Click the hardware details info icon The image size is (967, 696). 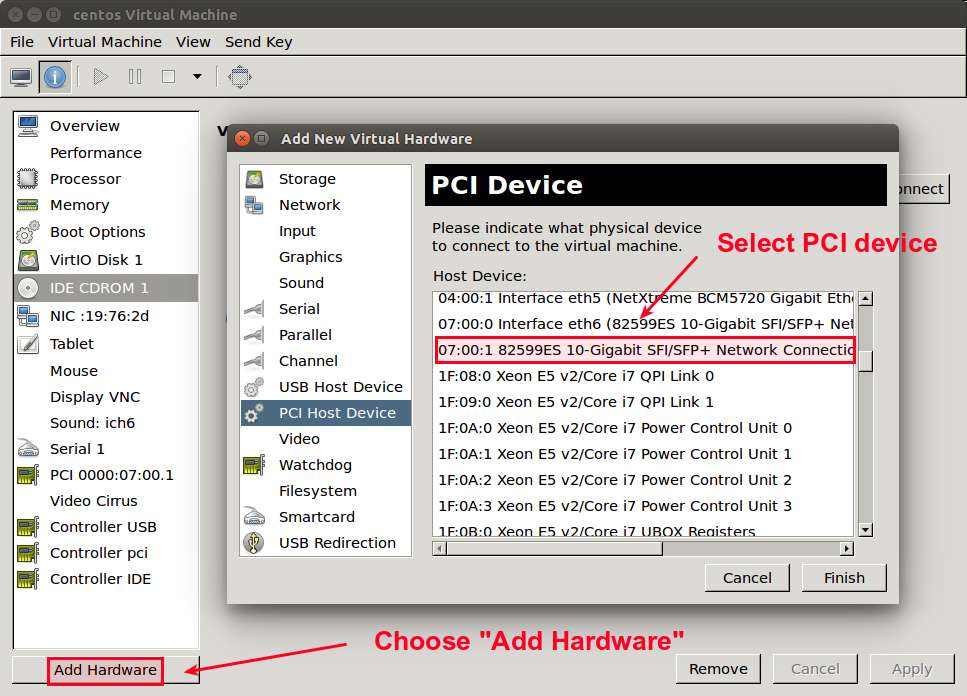55,77
